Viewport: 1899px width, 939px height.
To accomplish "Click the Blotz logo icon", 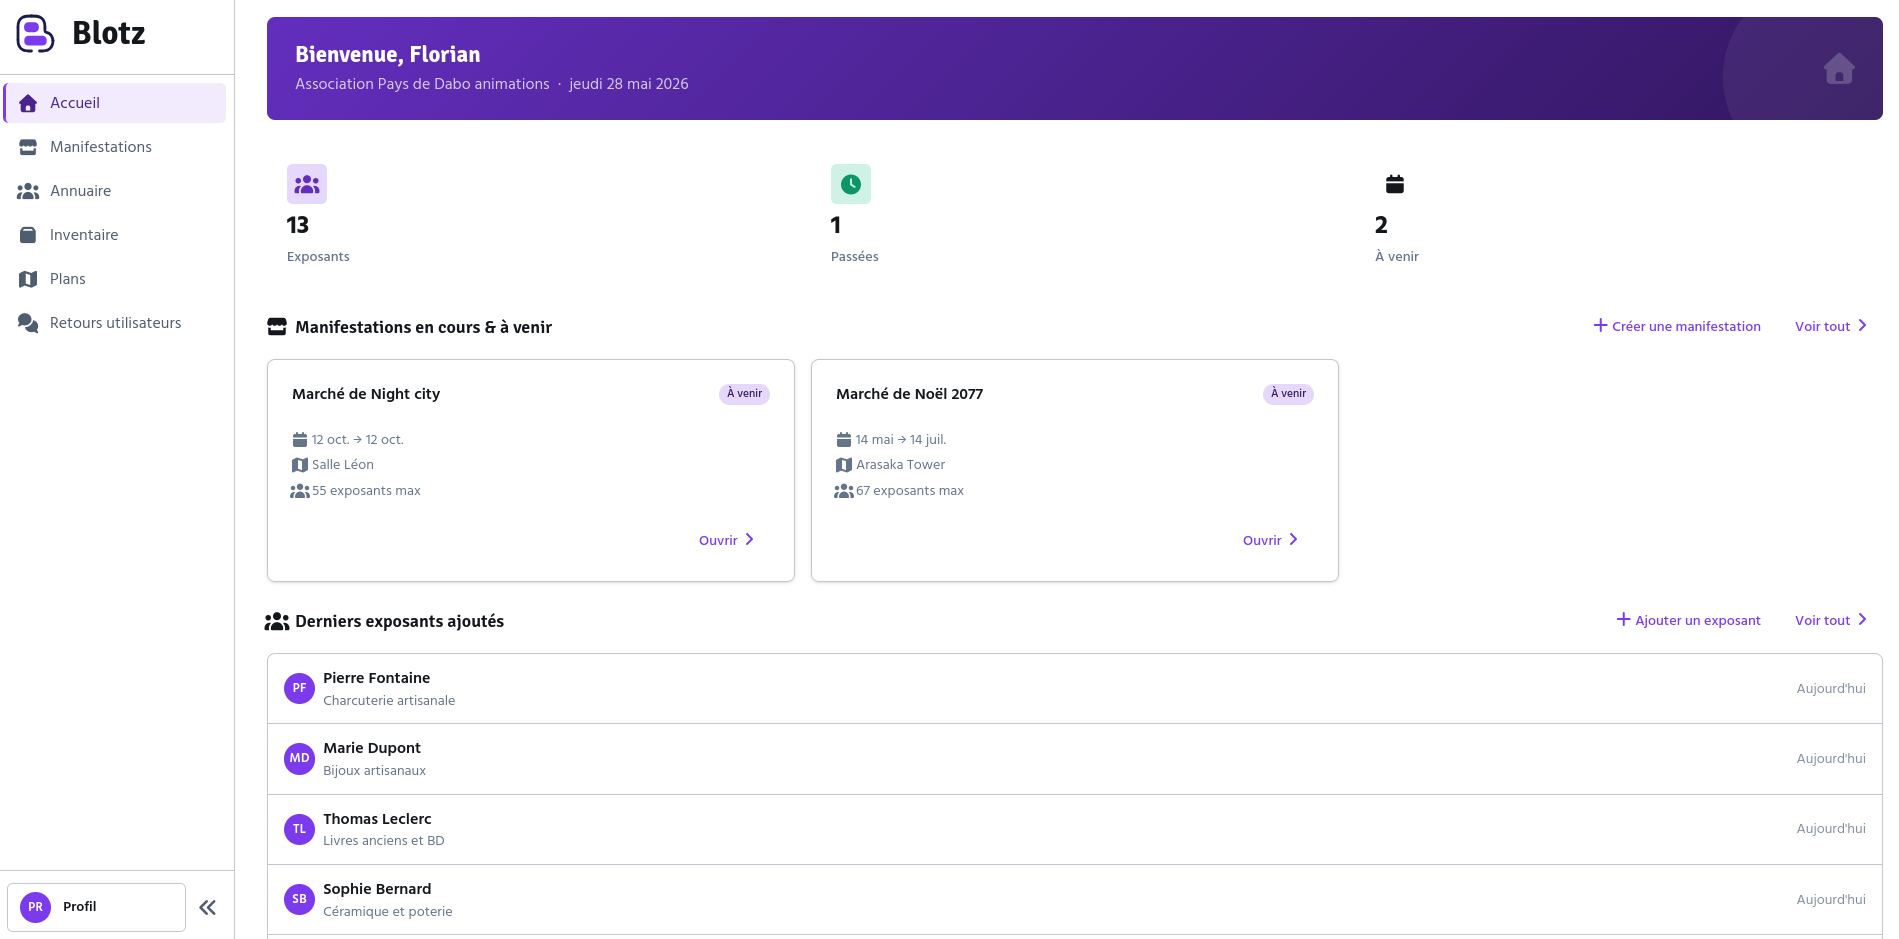I will (35, 34).
